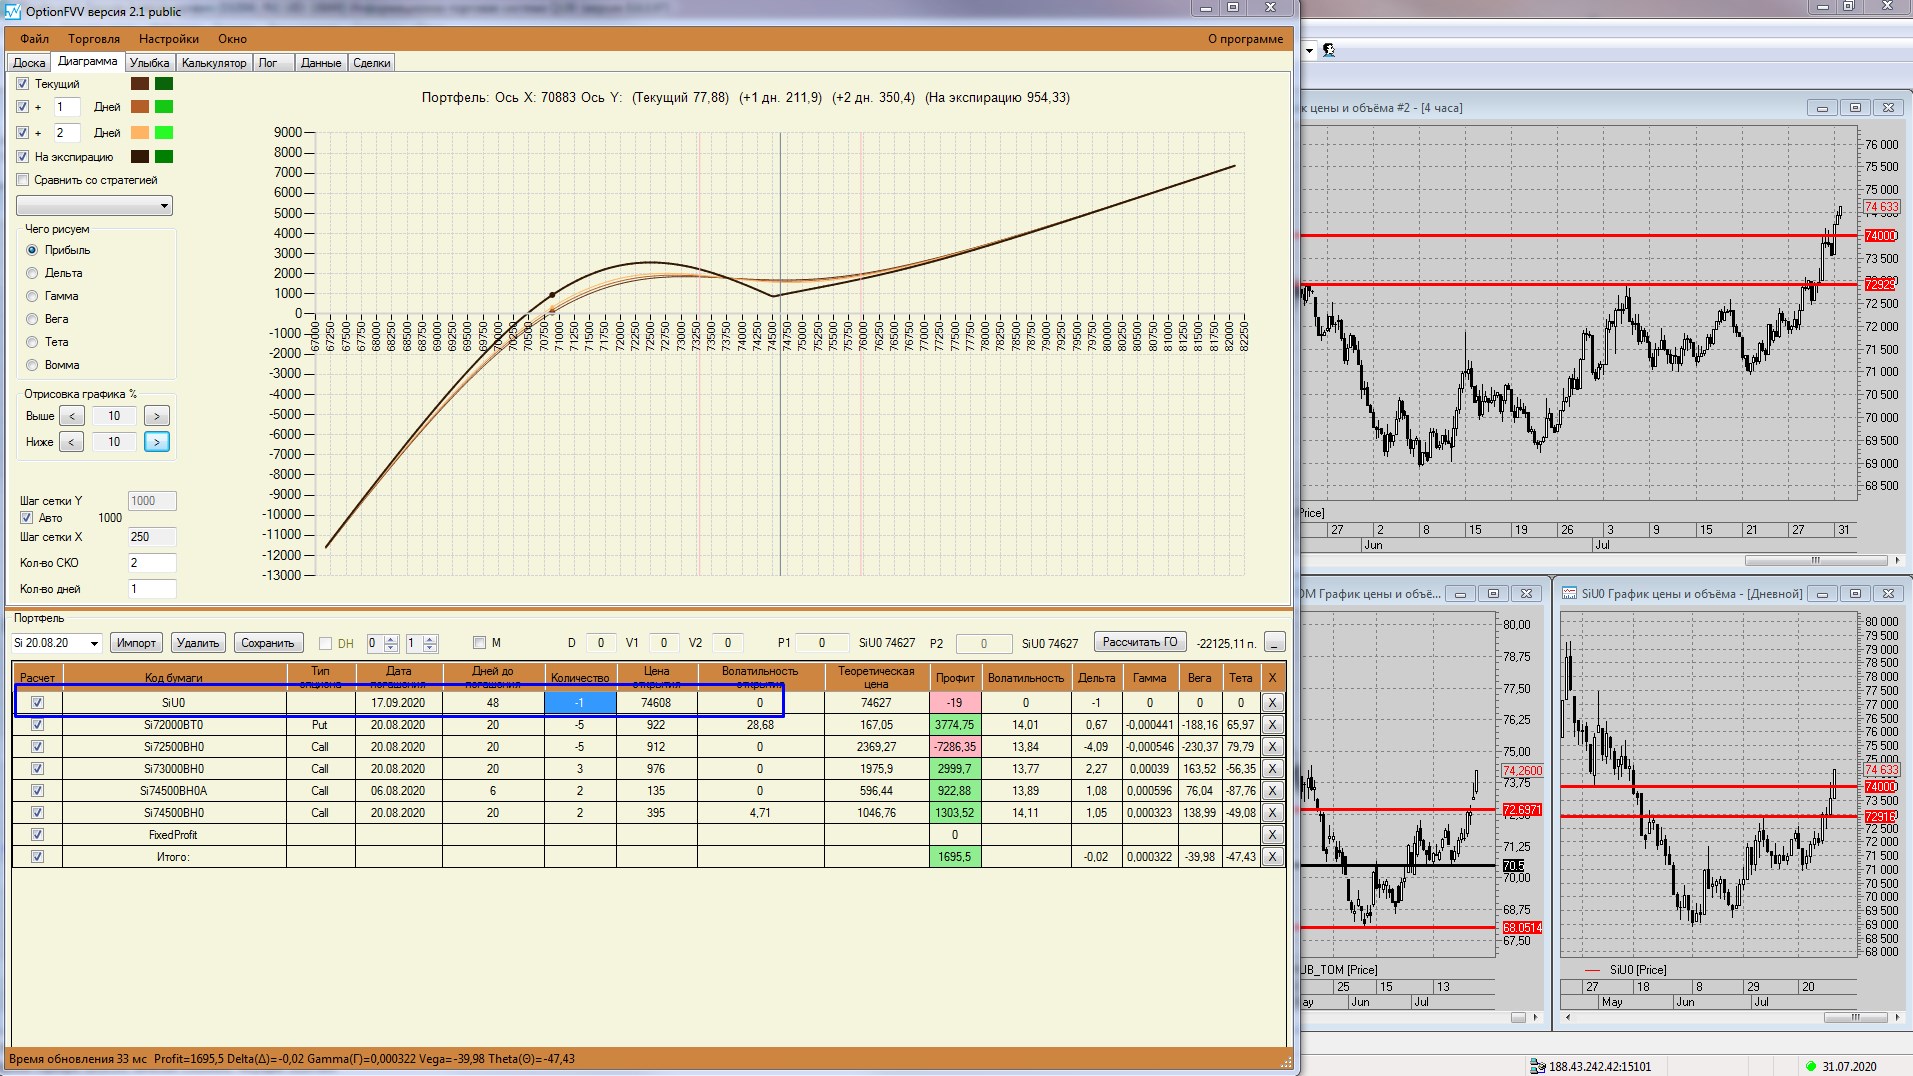
Task: Maximize the SiU0 Дневной chart window
Action: pos(1855,594)
